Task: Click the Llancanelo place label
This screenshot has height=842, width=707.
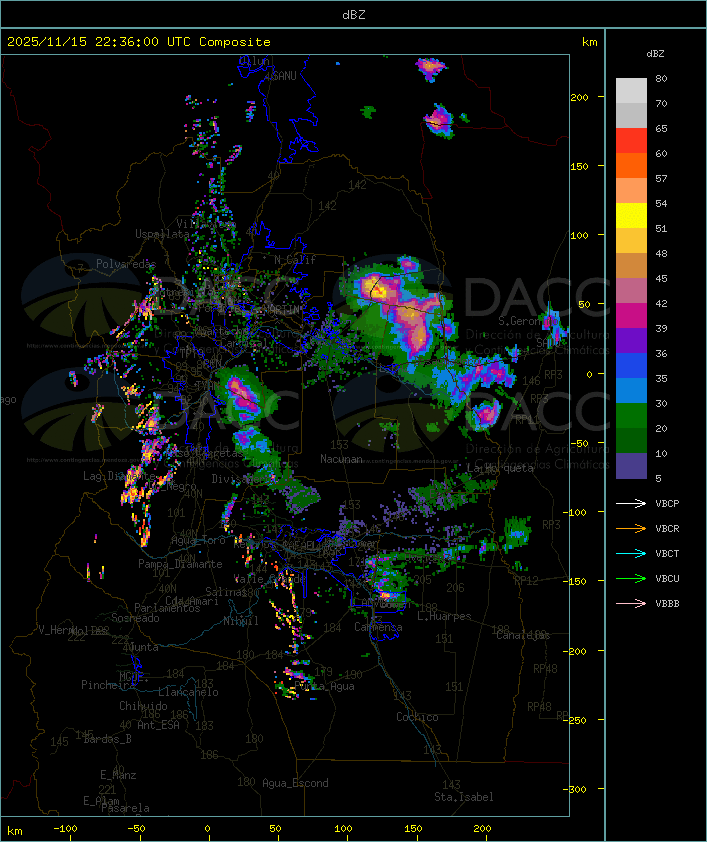Action: (188, 692)
